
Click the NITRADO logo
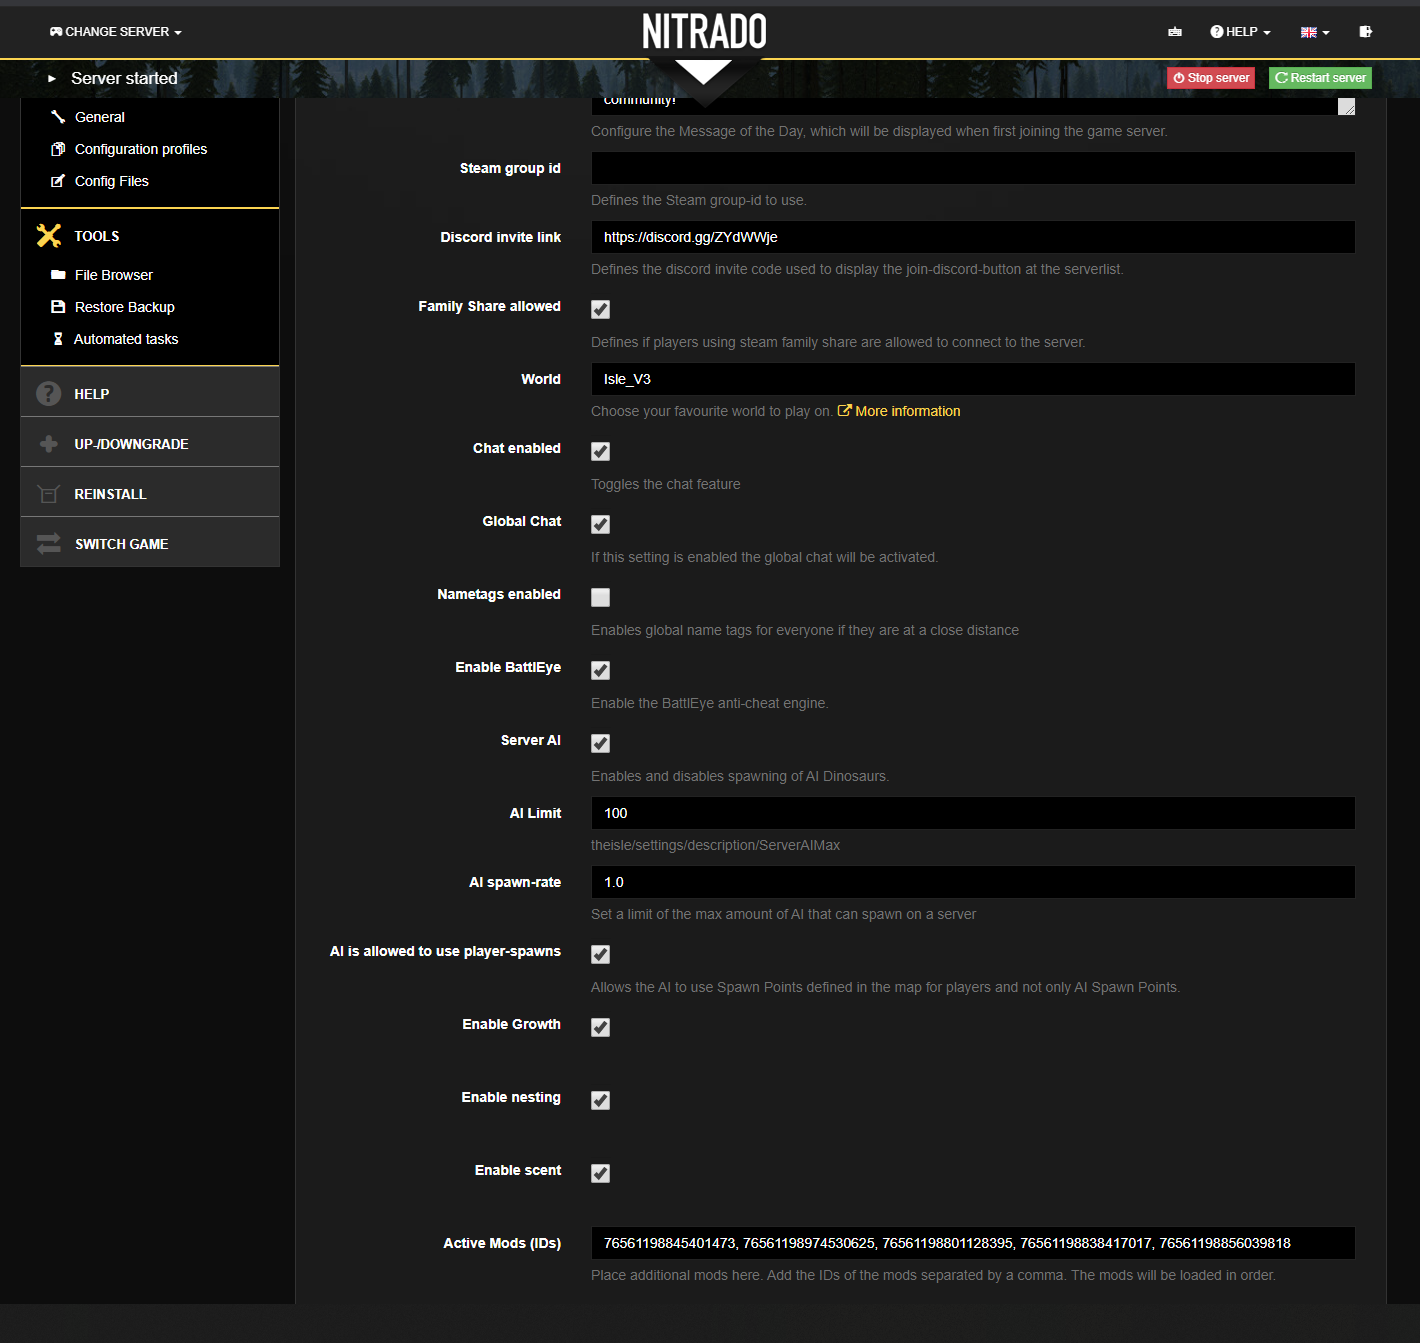(704, 32)
